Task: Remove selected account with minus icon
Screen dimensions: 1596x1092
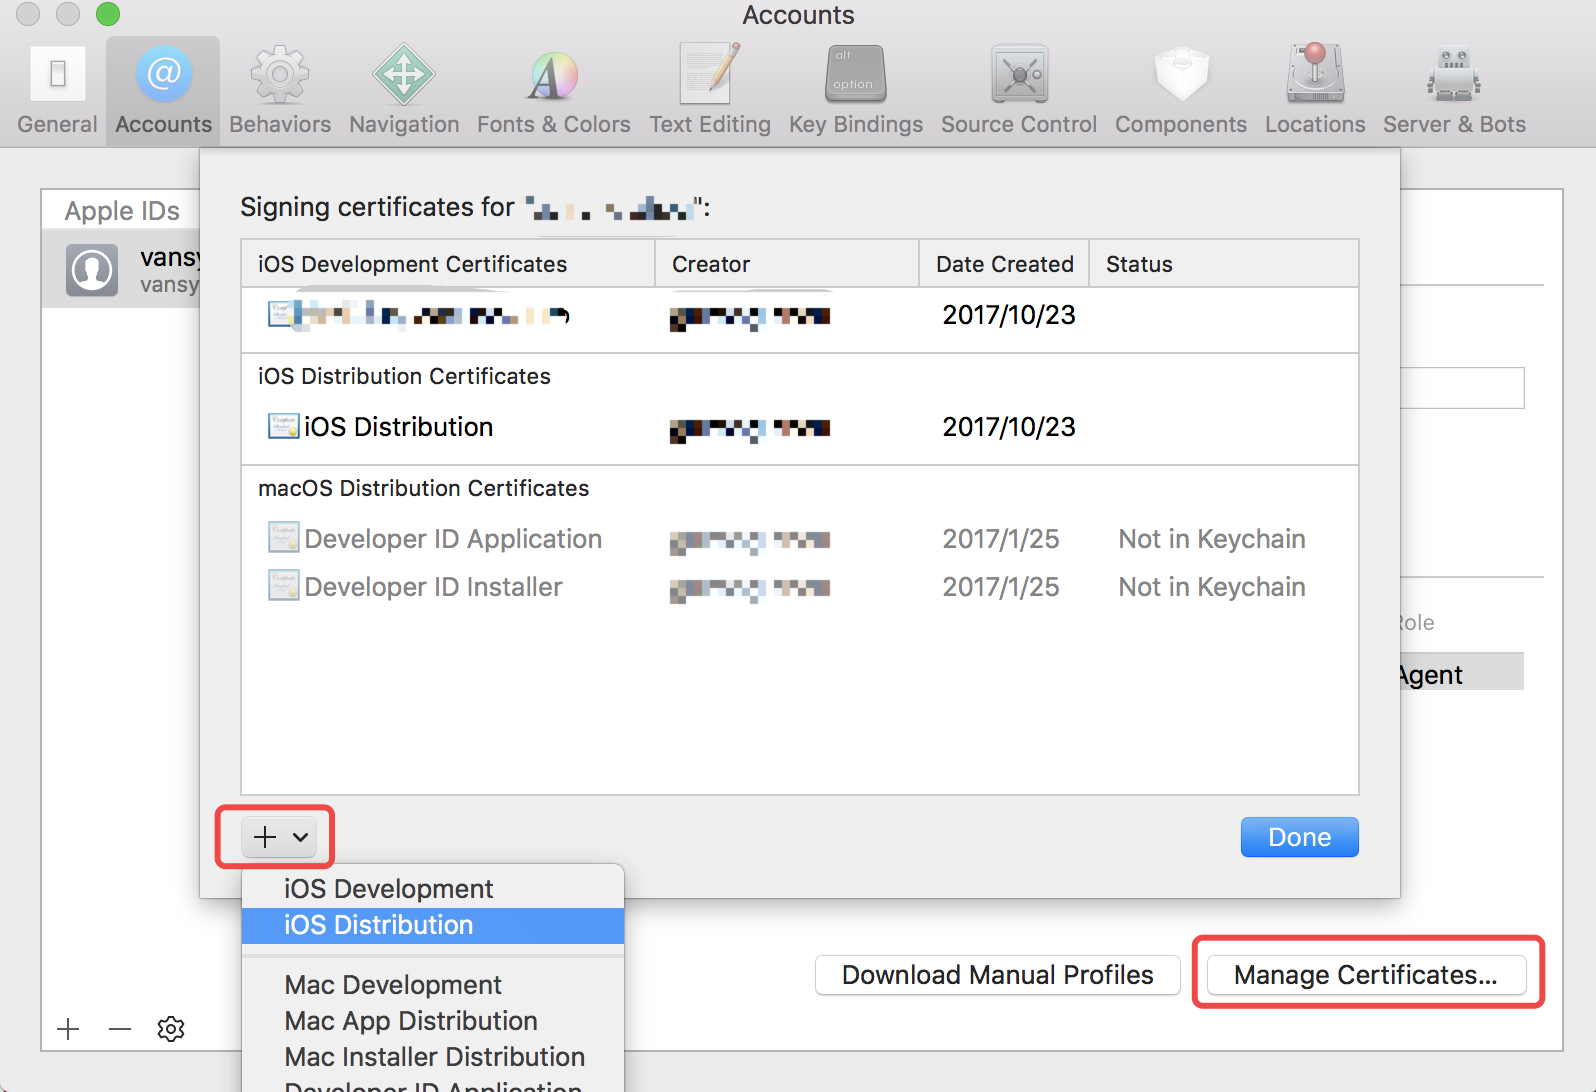Action: point(120,1029)
